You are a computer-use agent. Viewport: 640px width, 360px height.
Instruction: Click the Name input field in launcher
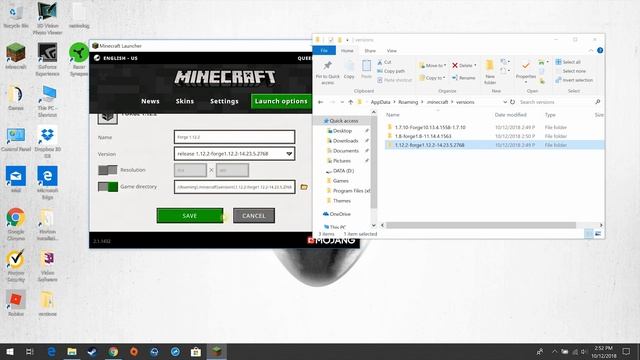(234, 137)
